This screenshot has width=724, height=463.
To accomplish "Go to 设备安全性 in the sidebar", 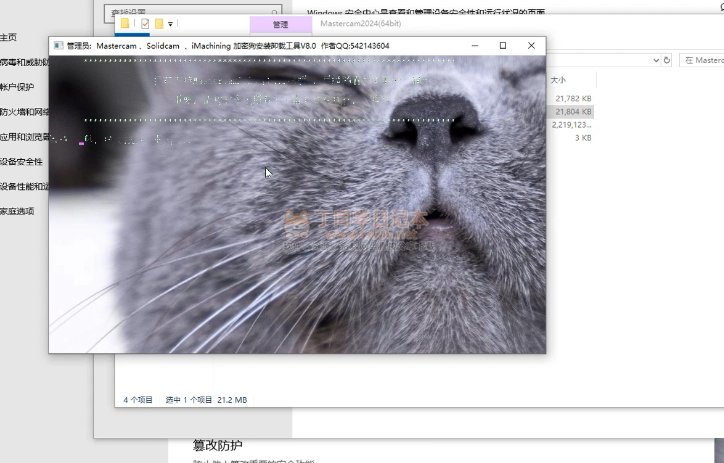I will coord(21,161).
